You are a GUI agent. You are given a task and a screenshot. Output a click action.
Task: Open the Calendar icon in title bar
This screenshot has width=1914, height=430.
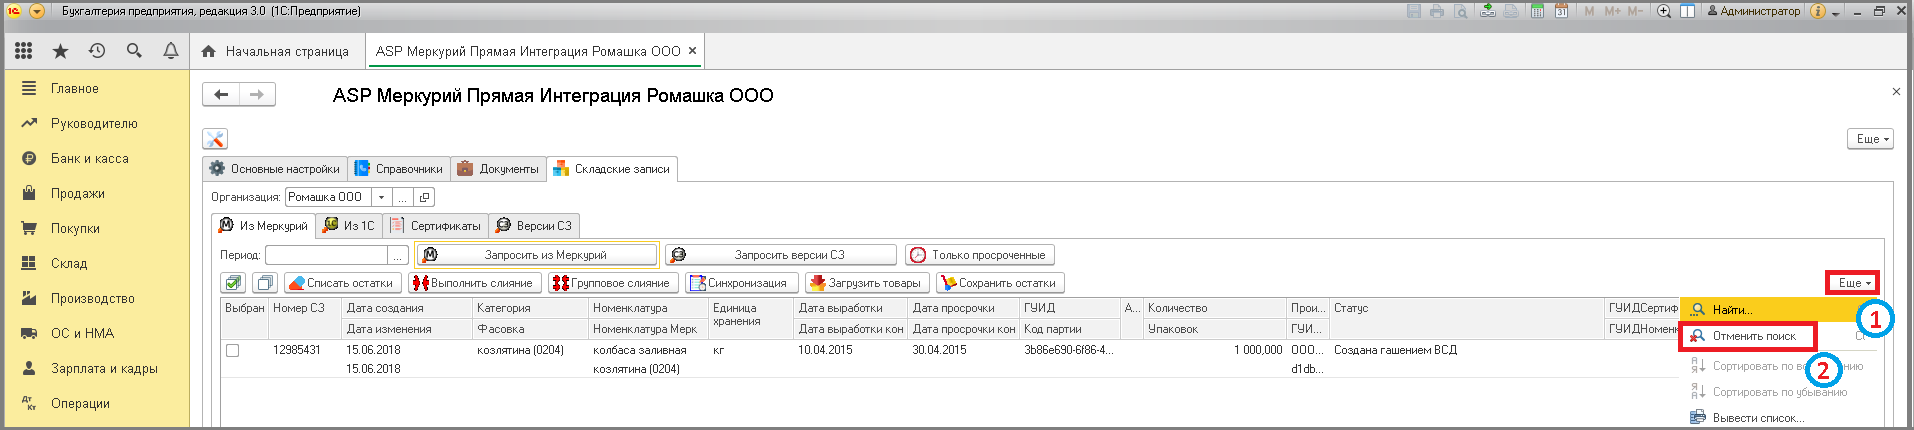click(1561, 11)
